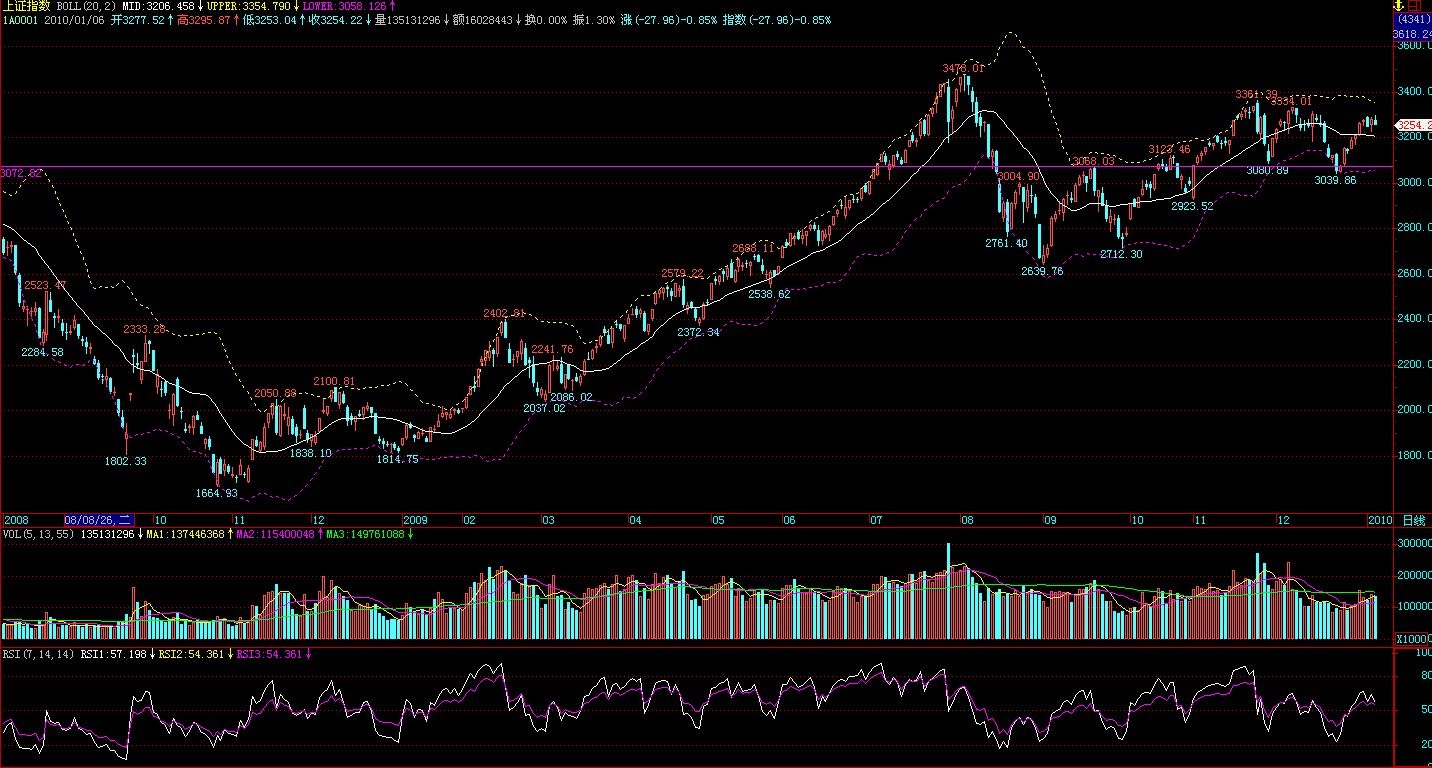Screen dimensions: 1432x768
Task: Click the LOWER:3058.126 Bollinger value
Action: 344,6
